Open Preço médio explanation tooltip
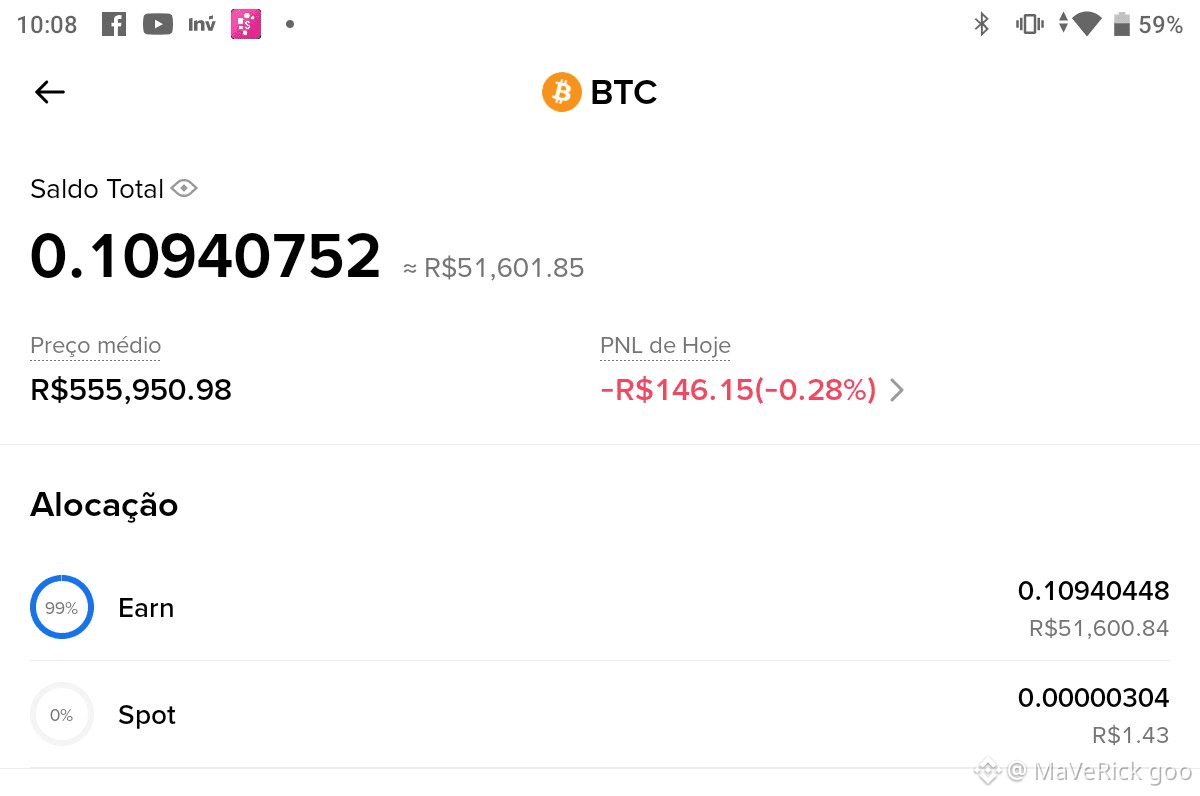 click(95, 345)
